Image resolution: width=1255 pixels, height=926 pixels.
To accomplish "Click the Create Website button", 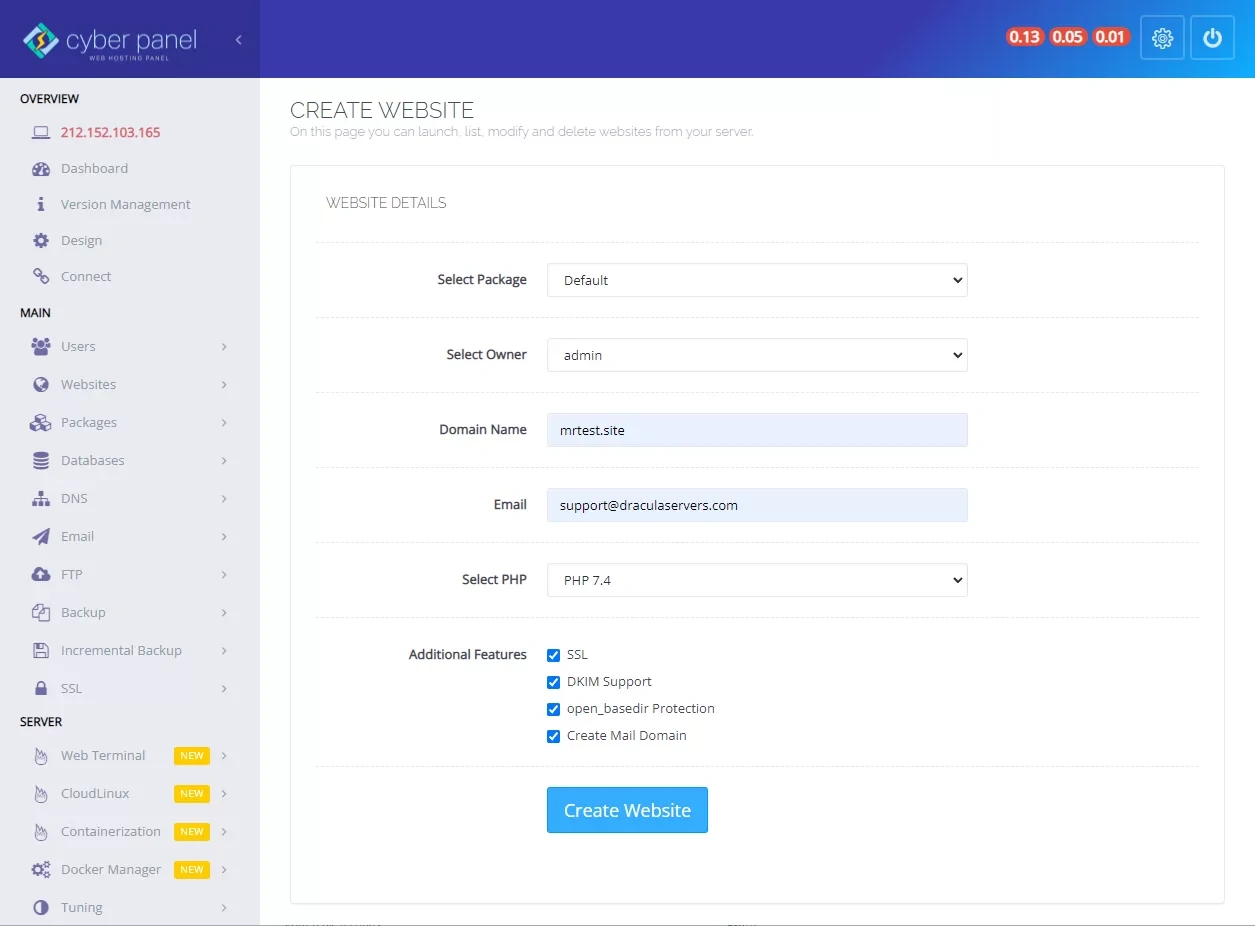I will (627, 810).
